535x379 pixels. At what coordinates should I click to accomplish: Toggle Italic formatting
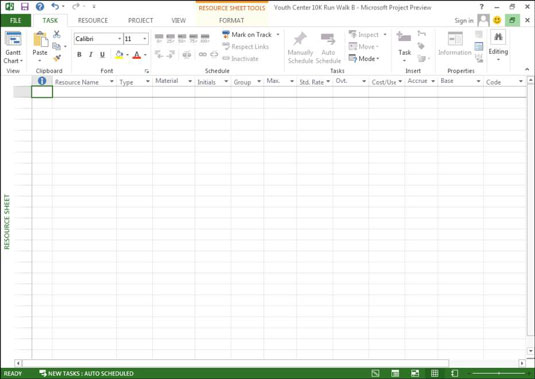coord(90,55)
